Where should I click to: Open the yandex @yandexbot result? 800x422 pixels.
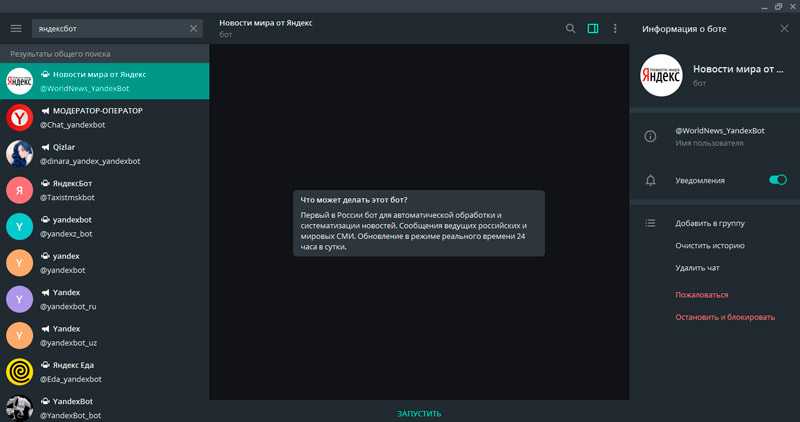click(105, 263)
